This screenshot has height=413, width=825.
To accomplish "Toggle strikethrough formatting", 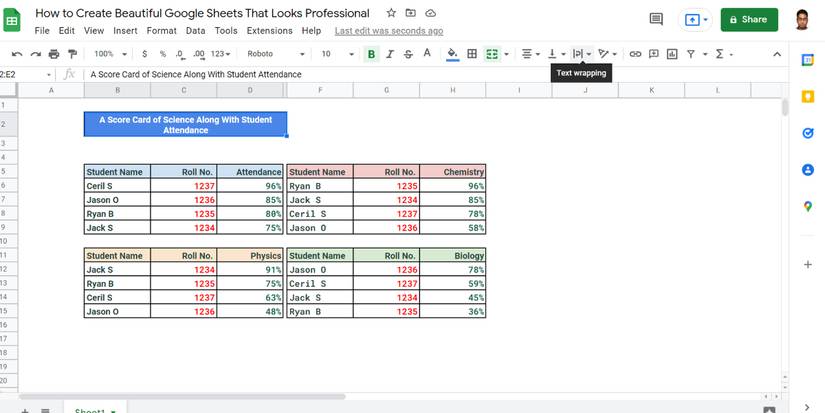I will click(x=408, y=54).
